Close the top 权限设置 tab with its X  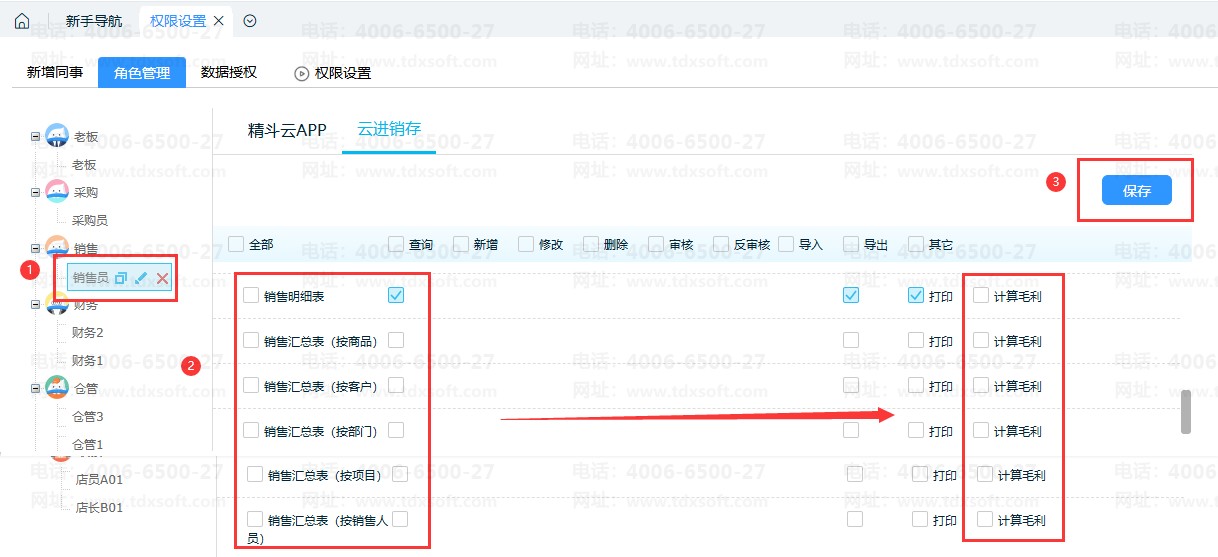pos(219,21)
